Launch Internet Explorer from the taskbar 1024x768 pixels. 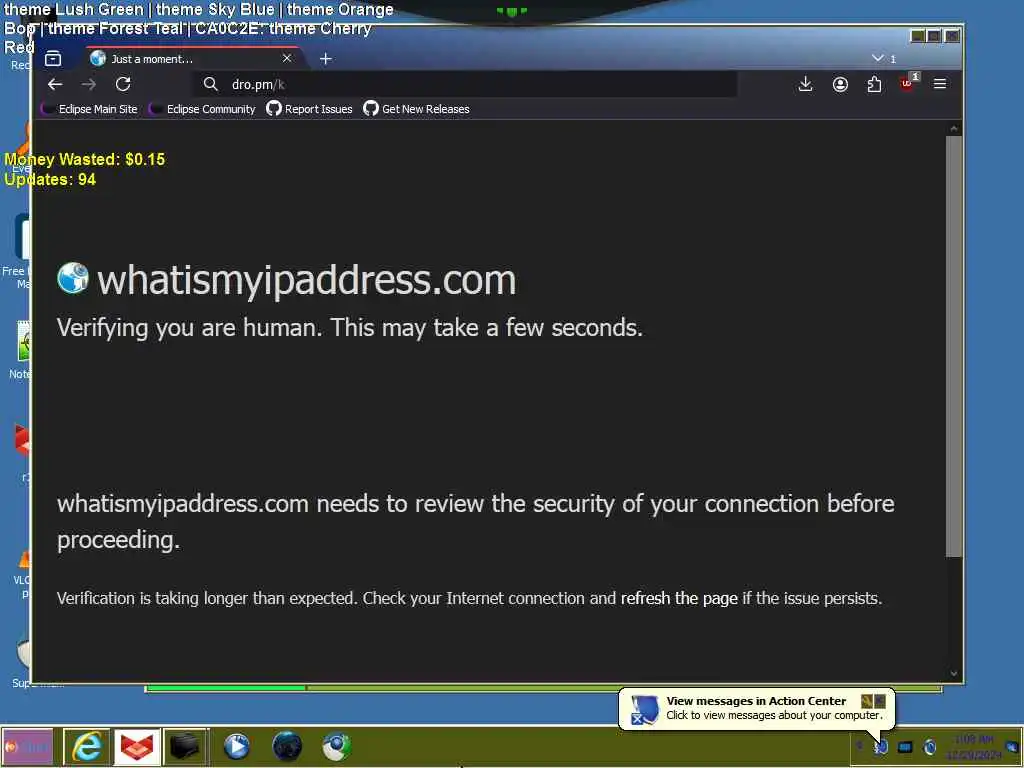[x=86, y=746]
